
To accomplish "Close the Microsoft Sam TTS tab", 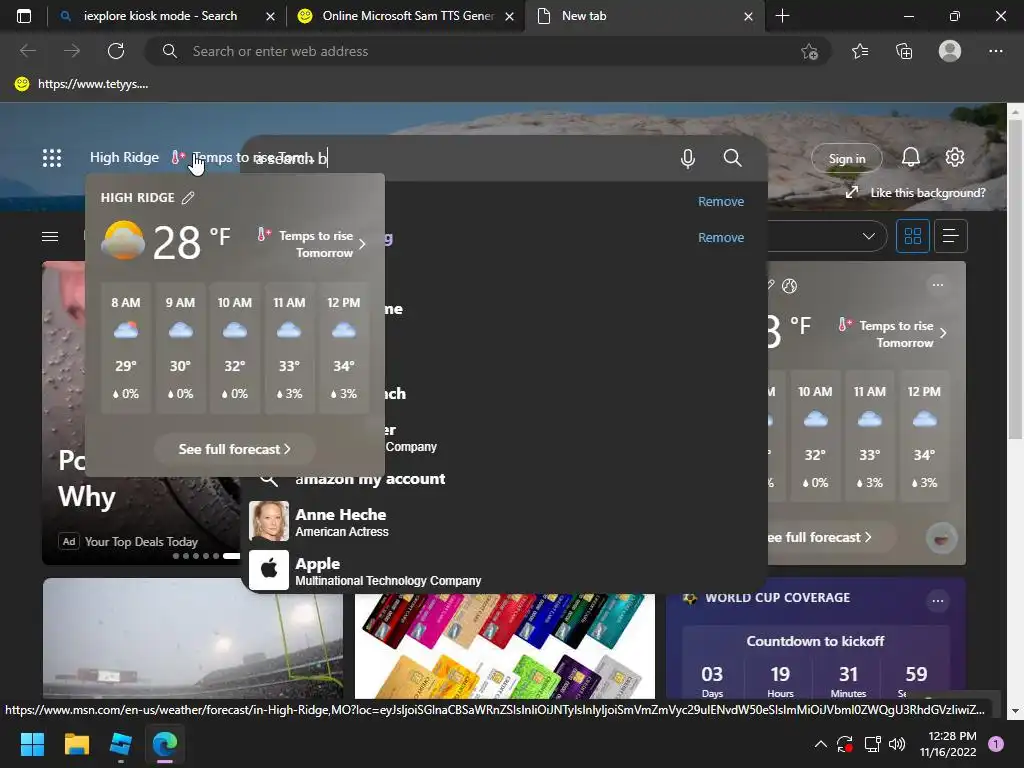I will (511, 16).
